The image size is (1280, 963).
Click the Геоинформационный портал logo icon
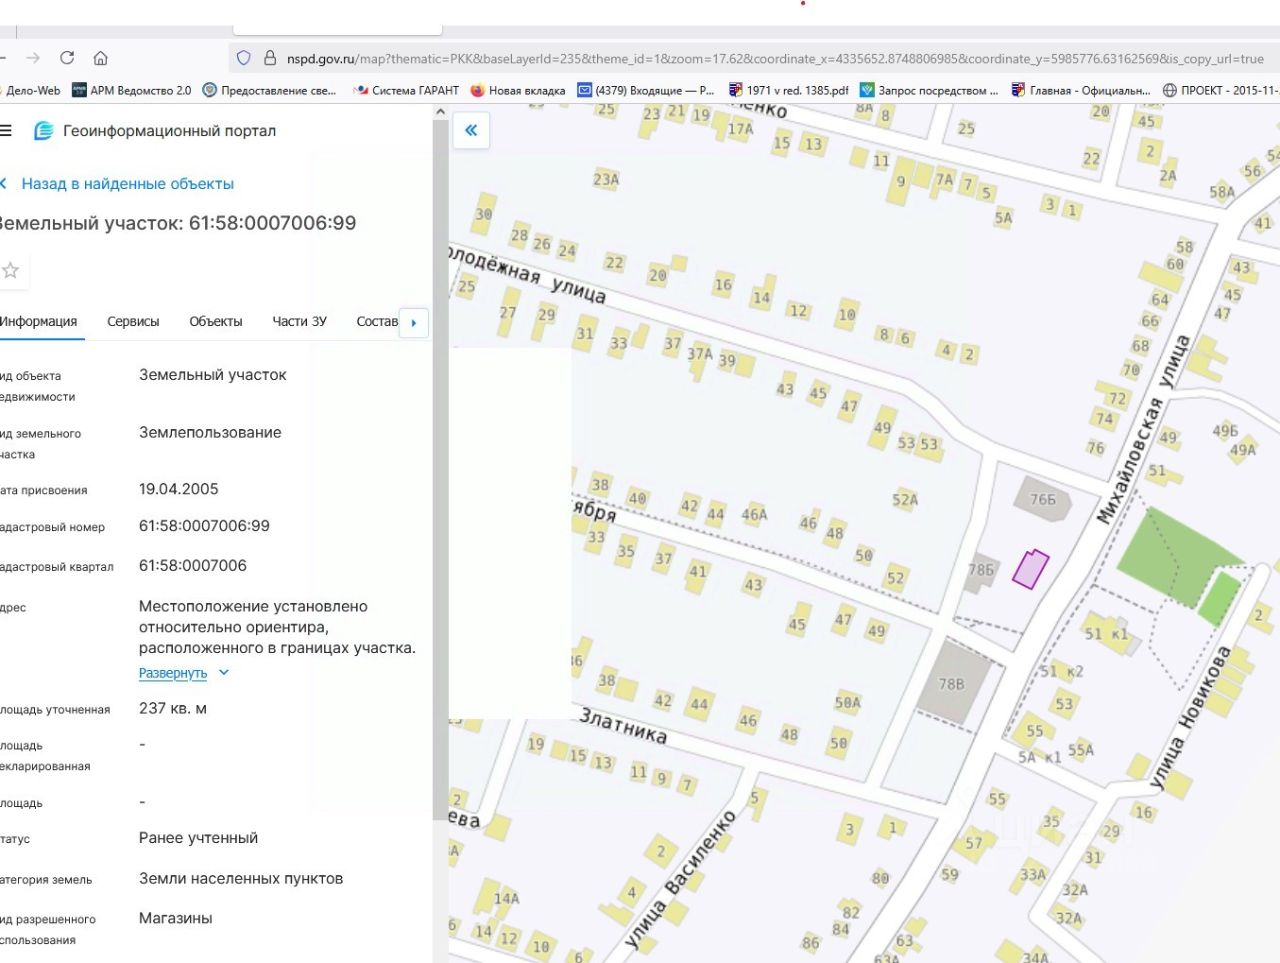click(x=43, y=131)
